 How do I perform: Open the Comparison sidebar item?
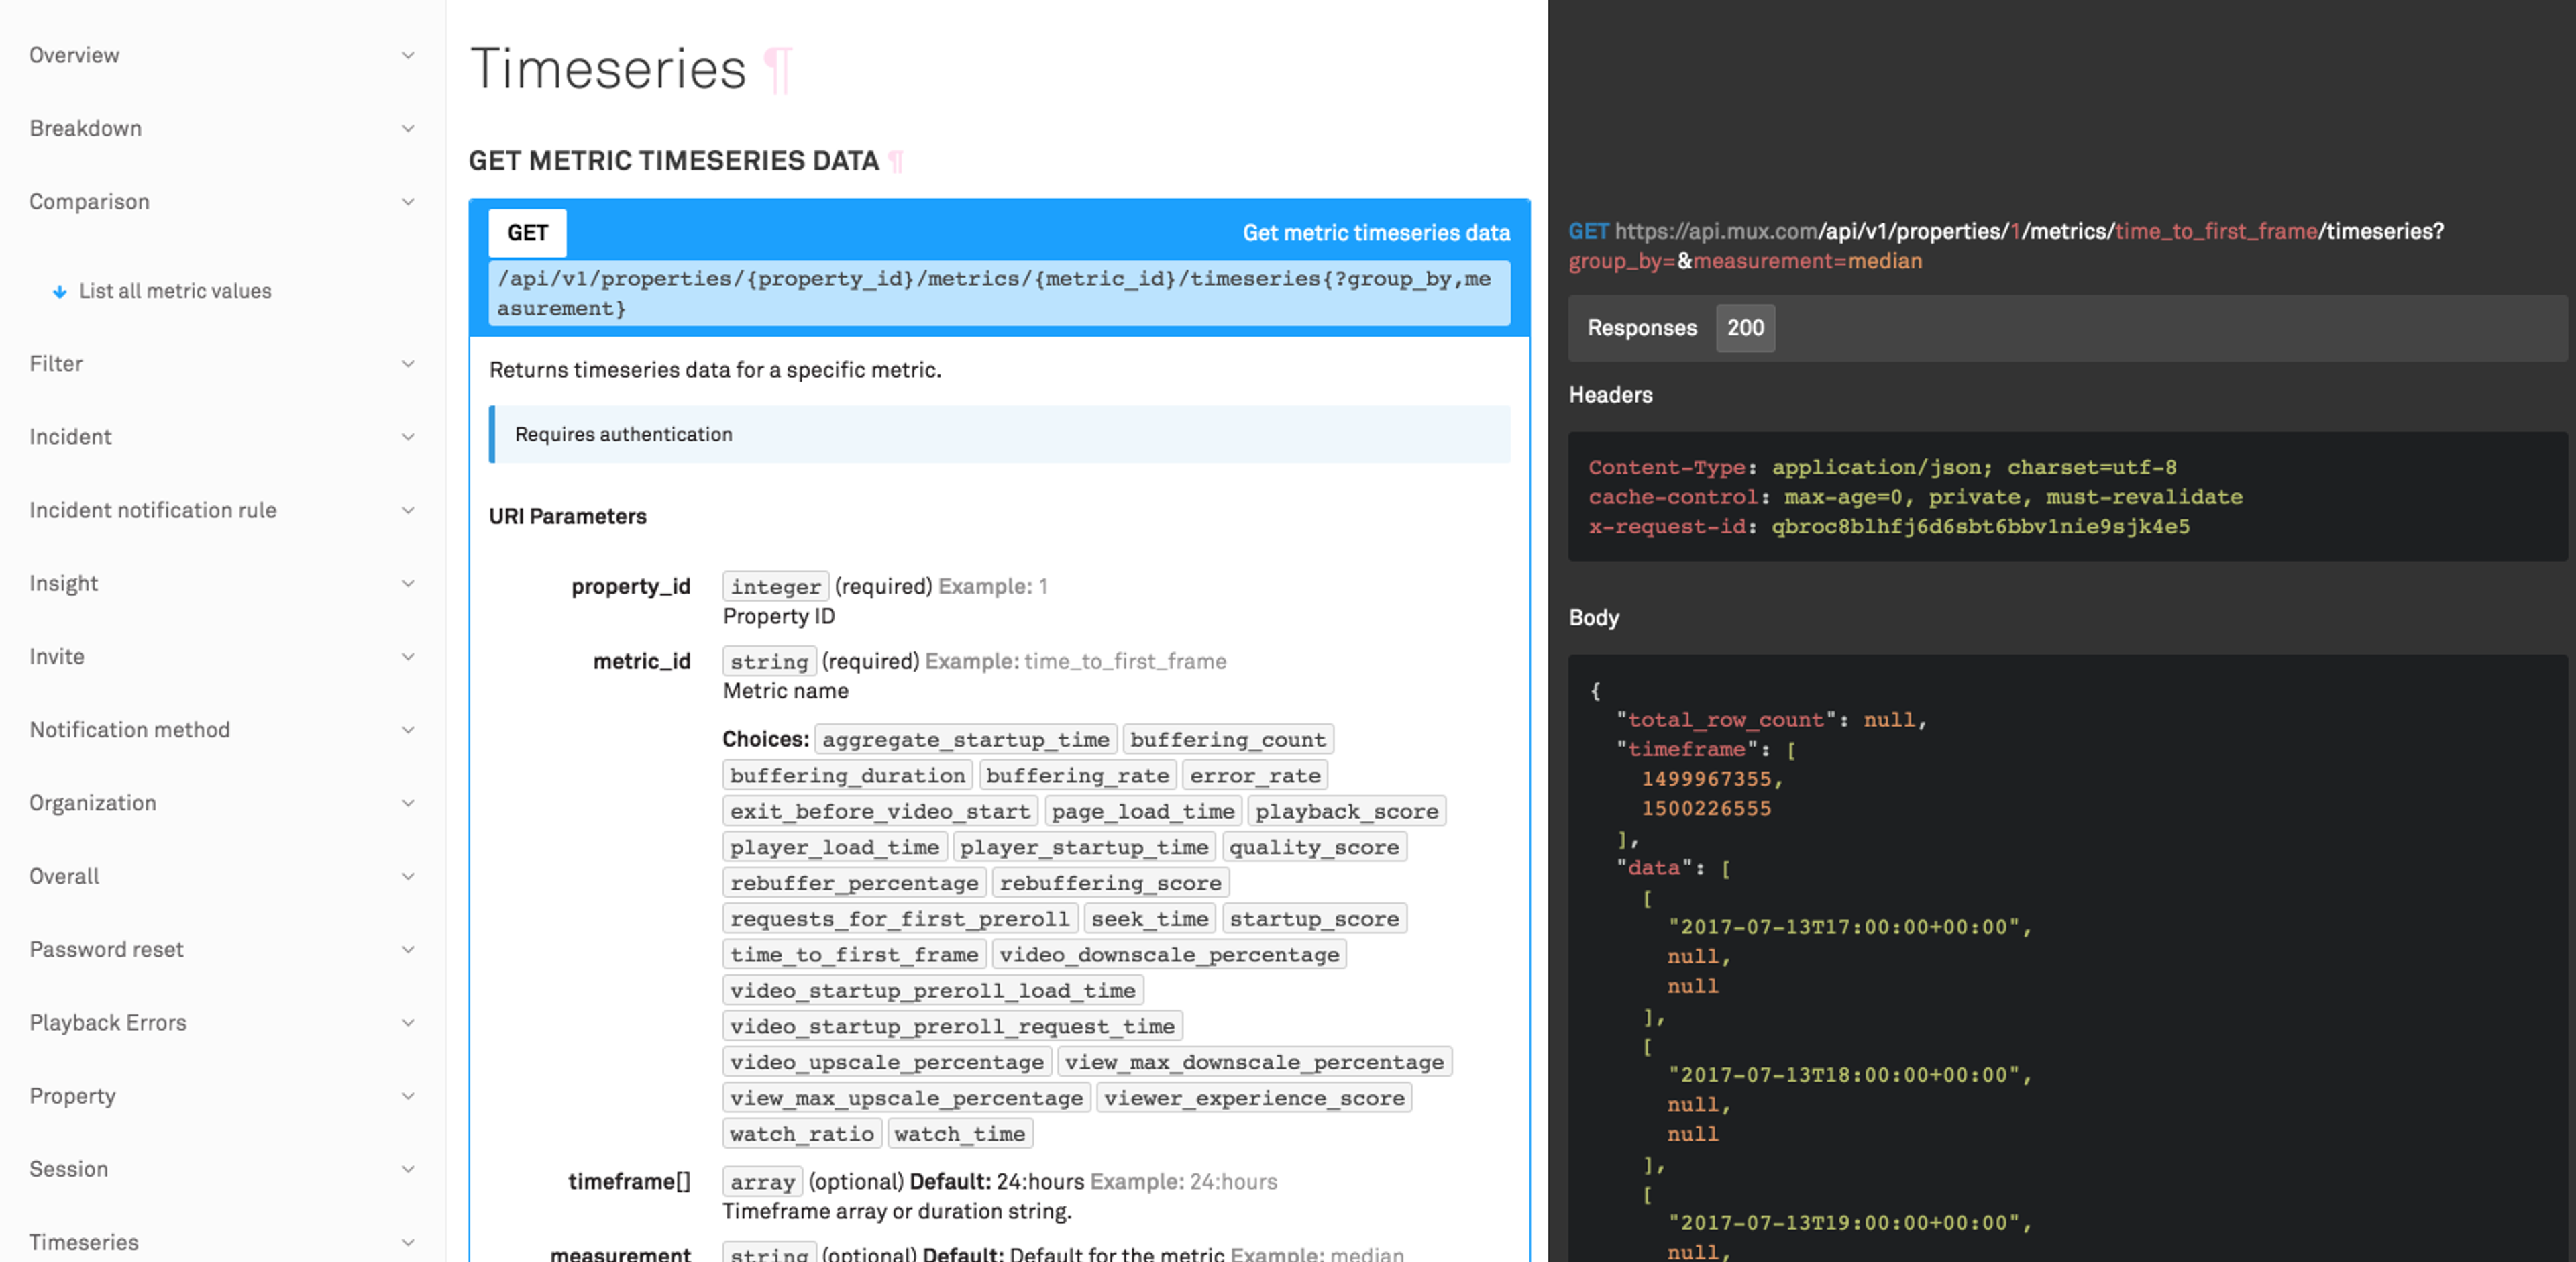point(89,201)
